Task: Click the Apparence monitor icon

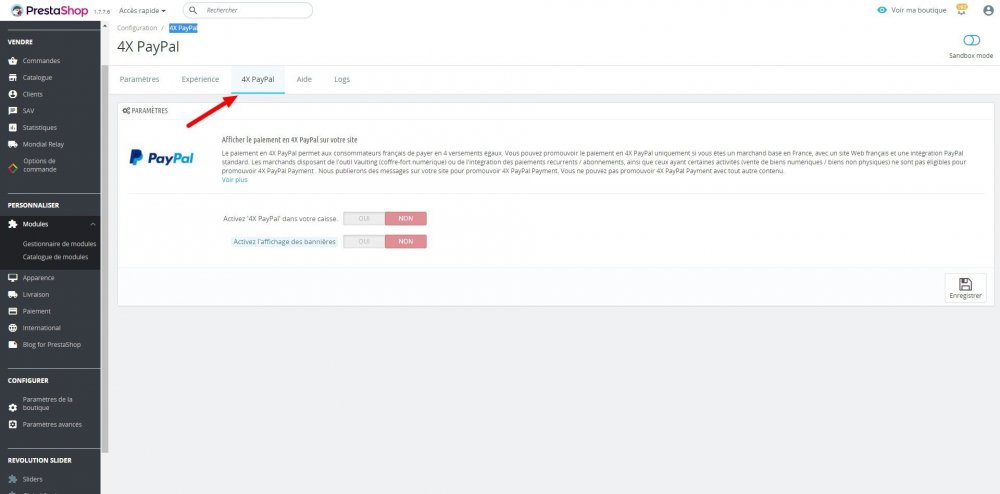Action: 12,278
